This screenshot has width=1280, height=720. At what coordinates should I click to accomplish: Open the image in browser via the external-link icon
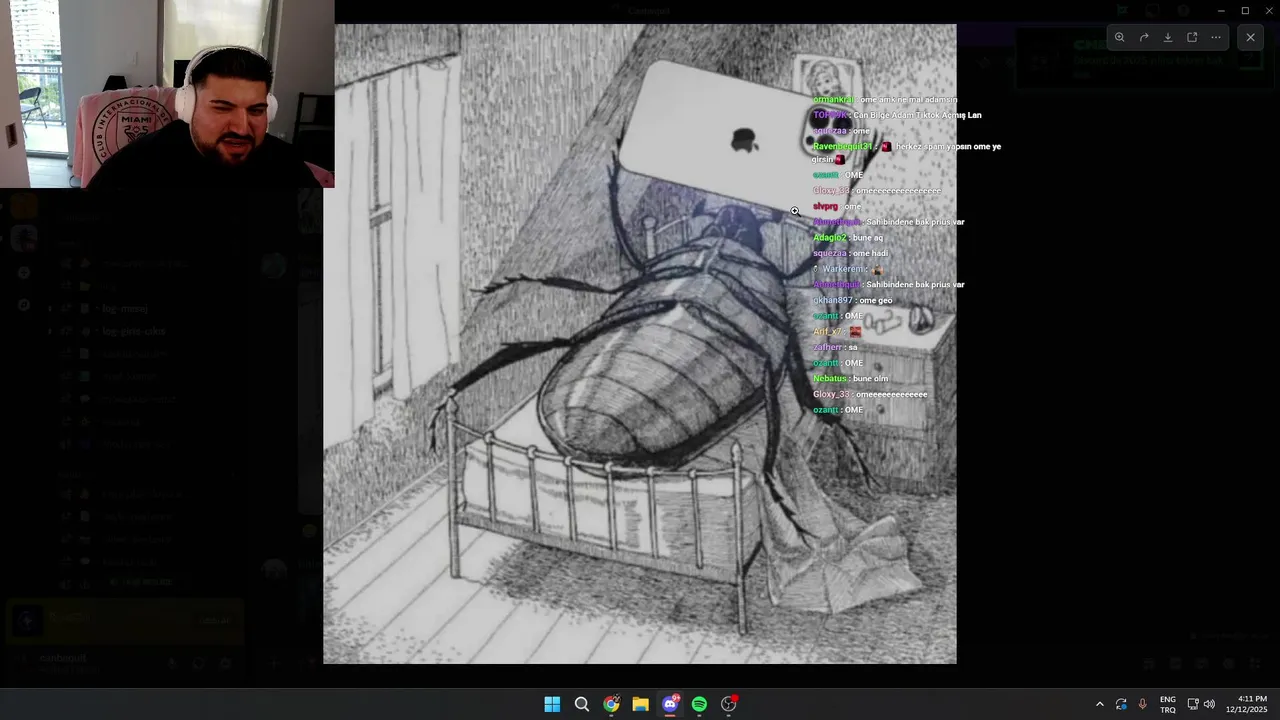tap(1192, 38)
